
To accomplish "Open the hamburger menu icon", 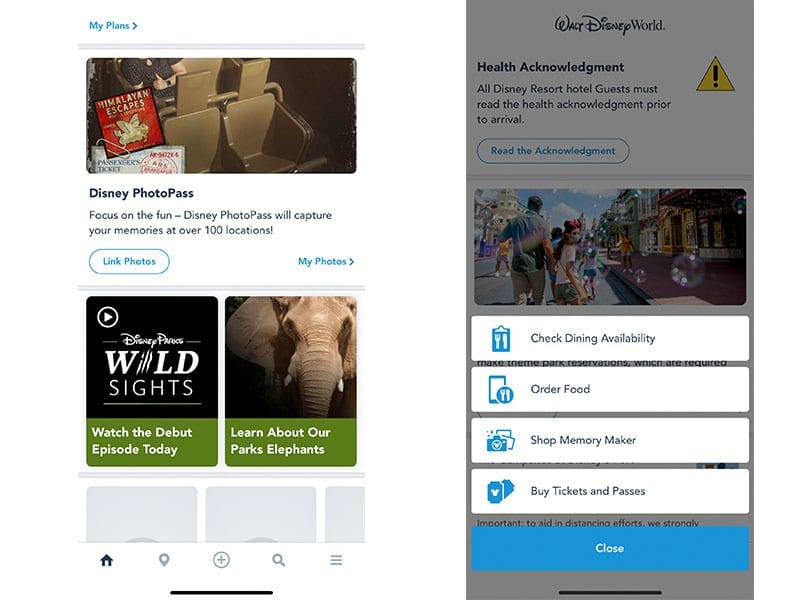I will 336,560.
